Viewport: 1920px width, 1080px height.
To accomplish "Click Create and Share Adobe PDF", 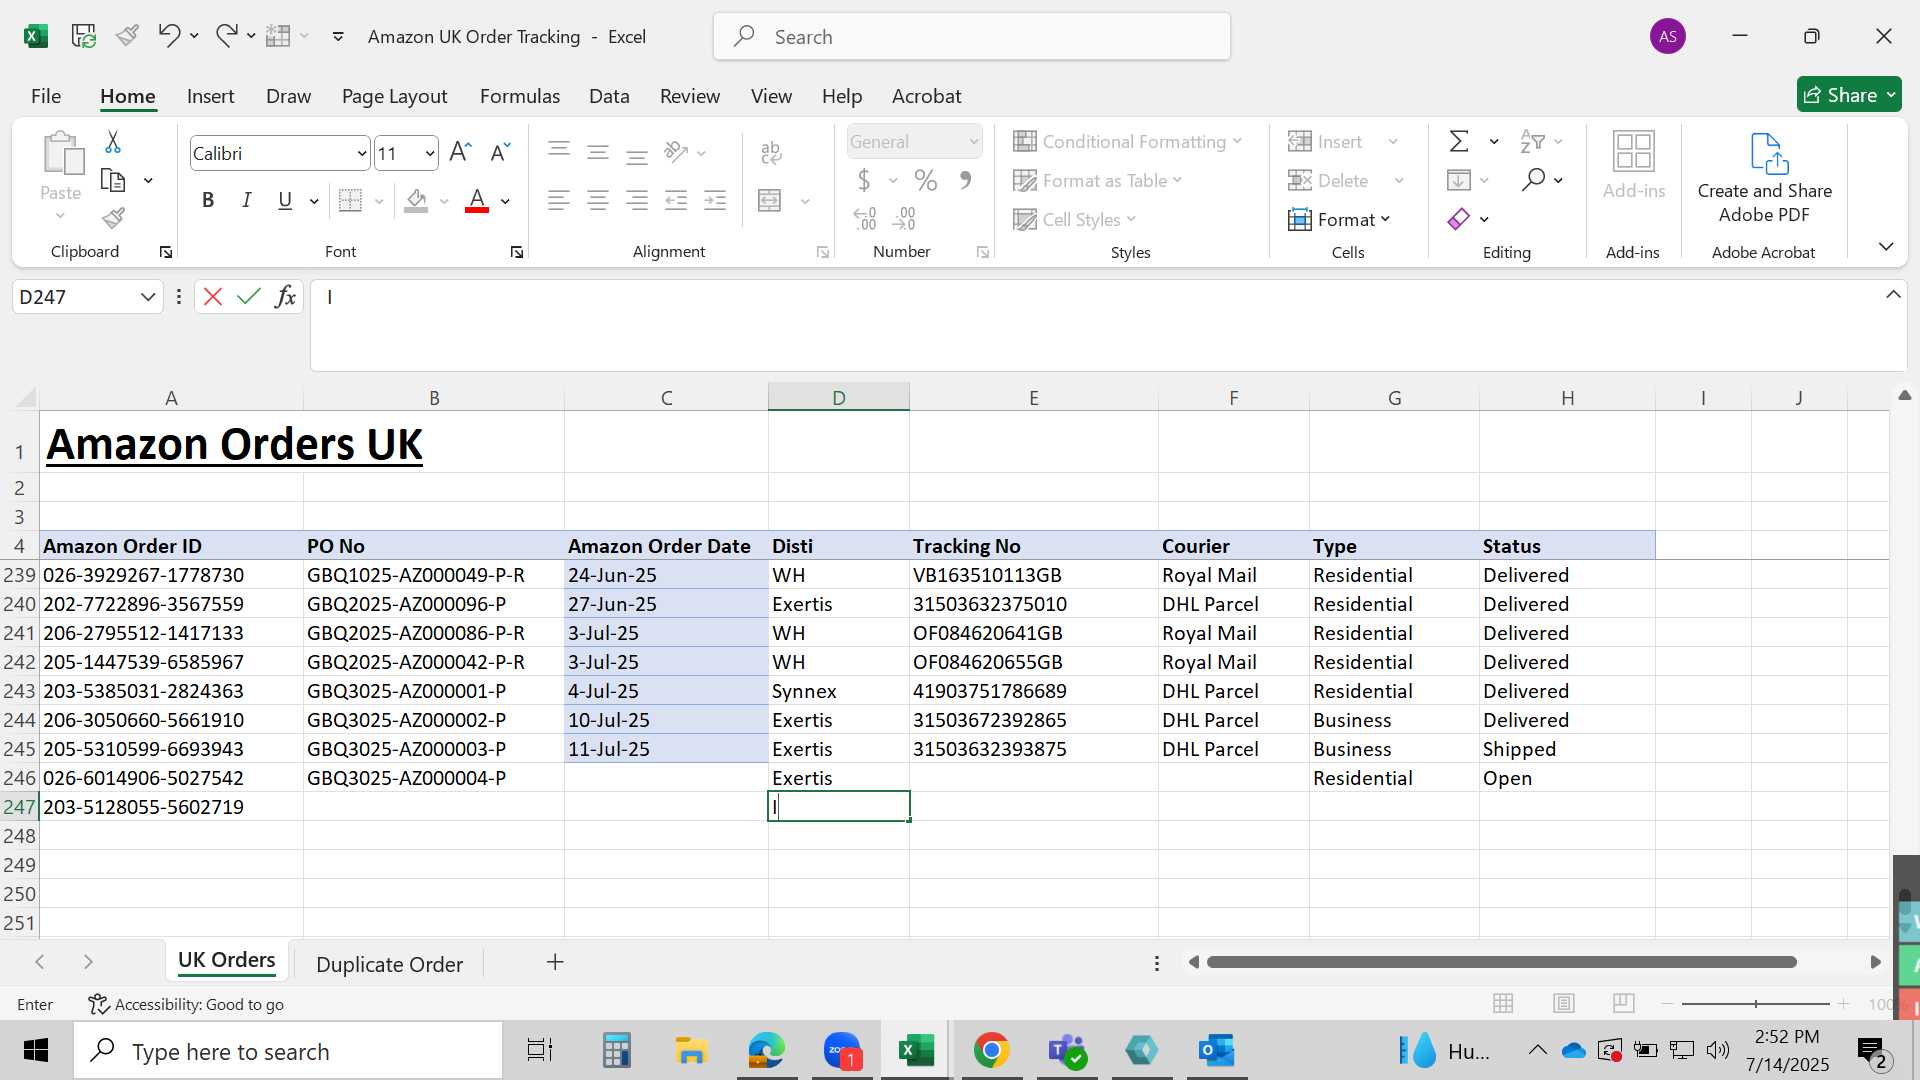I will pyautogui.click(x=1765, y=179).
